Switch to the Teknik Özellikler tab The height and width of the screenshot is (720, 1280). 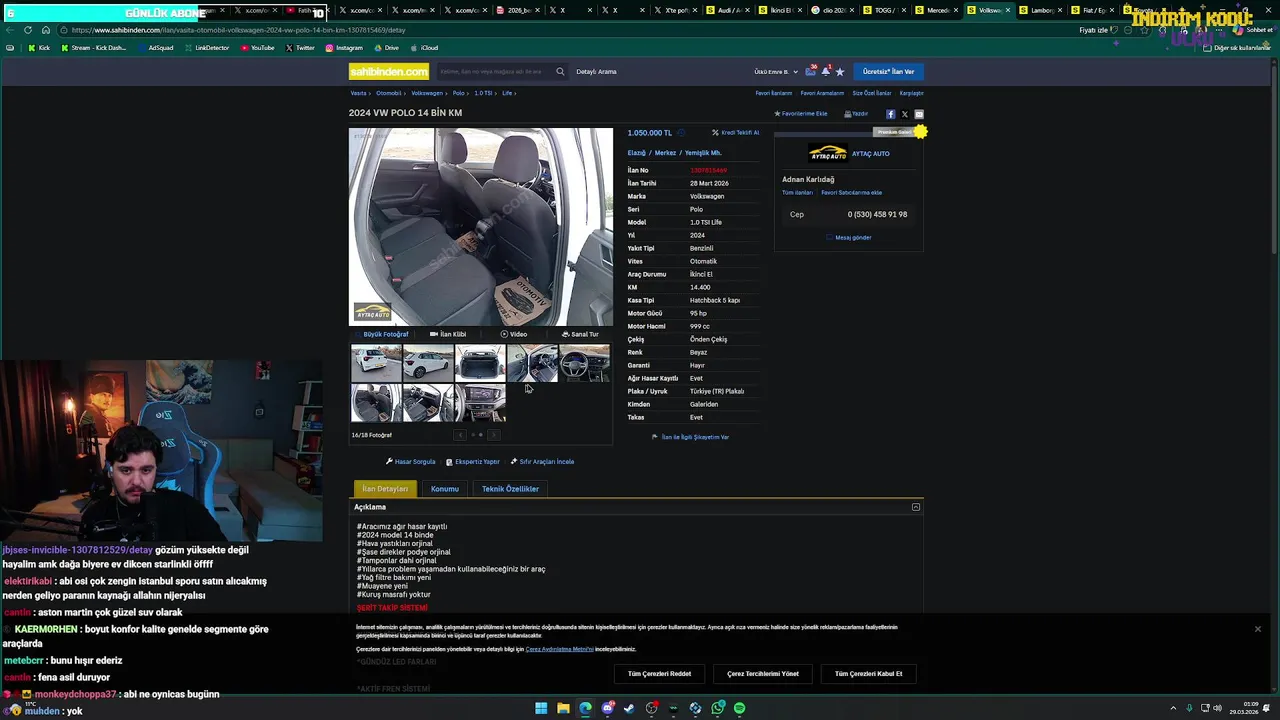510,489
